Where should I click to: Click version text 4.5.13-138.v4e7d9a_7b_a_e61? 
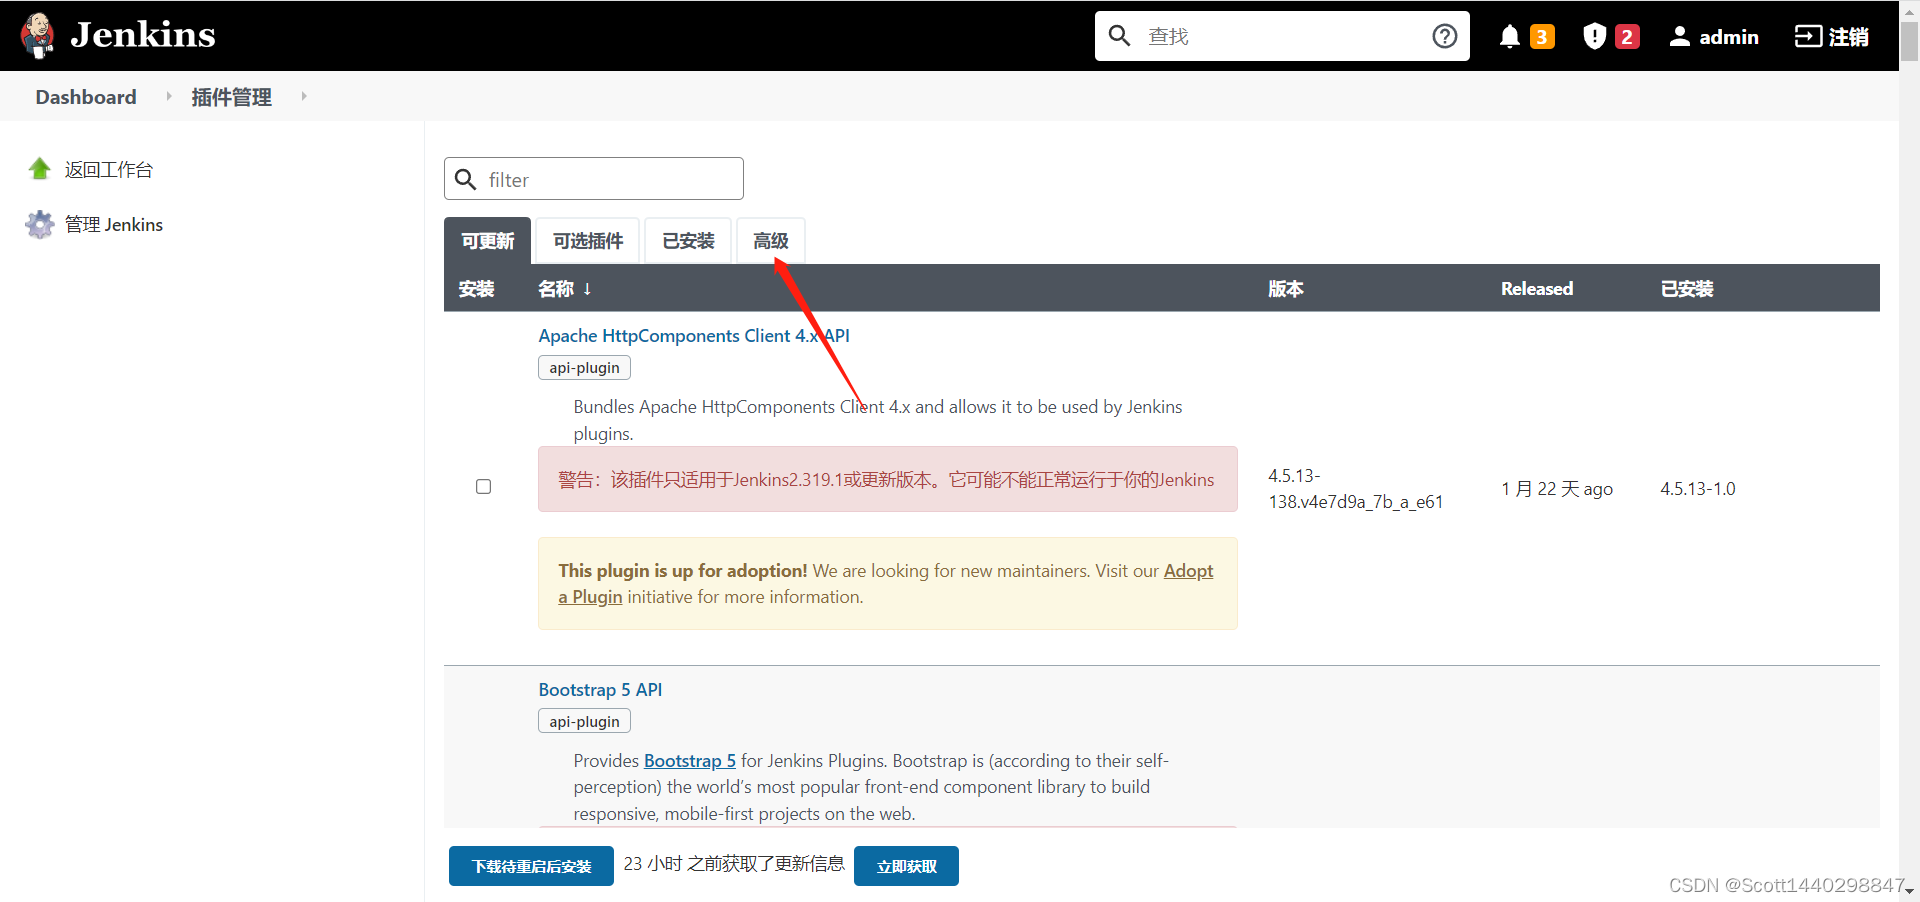coord(1355,489)
